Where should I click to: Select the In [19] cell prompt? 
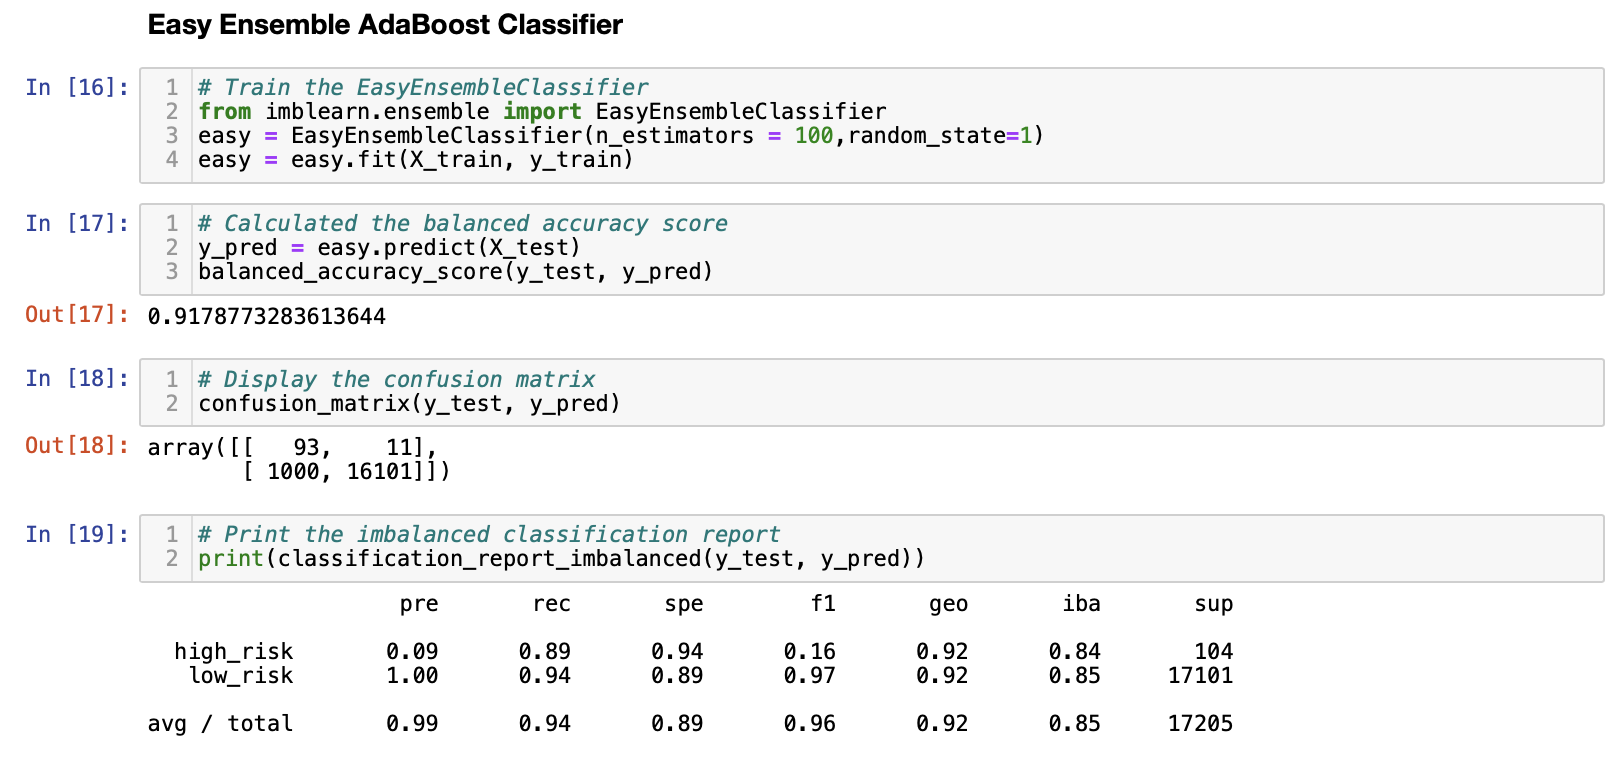coord(77,534)
